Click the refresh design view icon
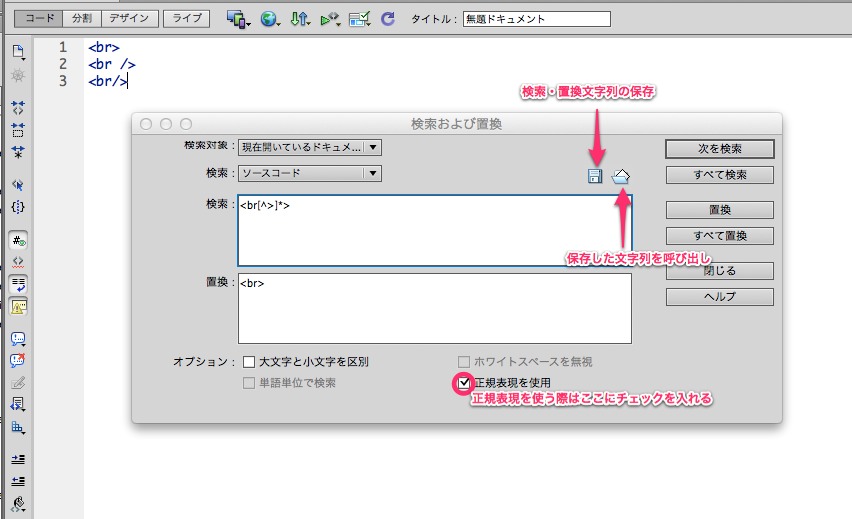Viewport: 852px width, 519px height. coord(387,18)
